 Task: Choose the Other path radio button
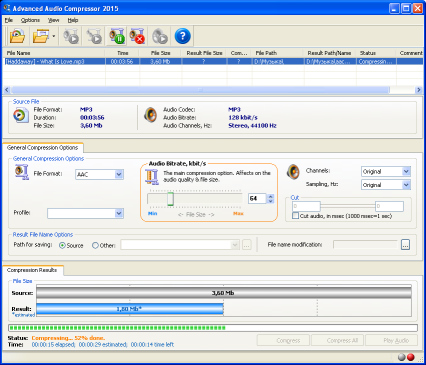(95, 245)
